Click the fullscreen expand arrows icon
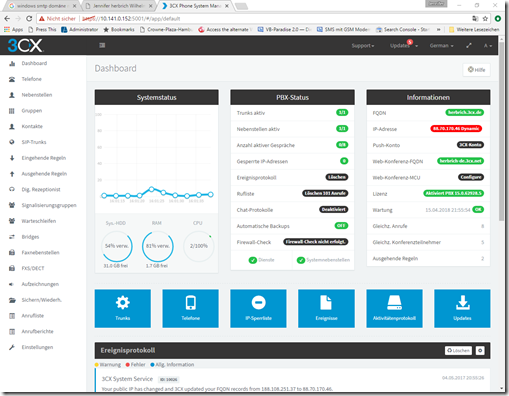 point(469,45)
